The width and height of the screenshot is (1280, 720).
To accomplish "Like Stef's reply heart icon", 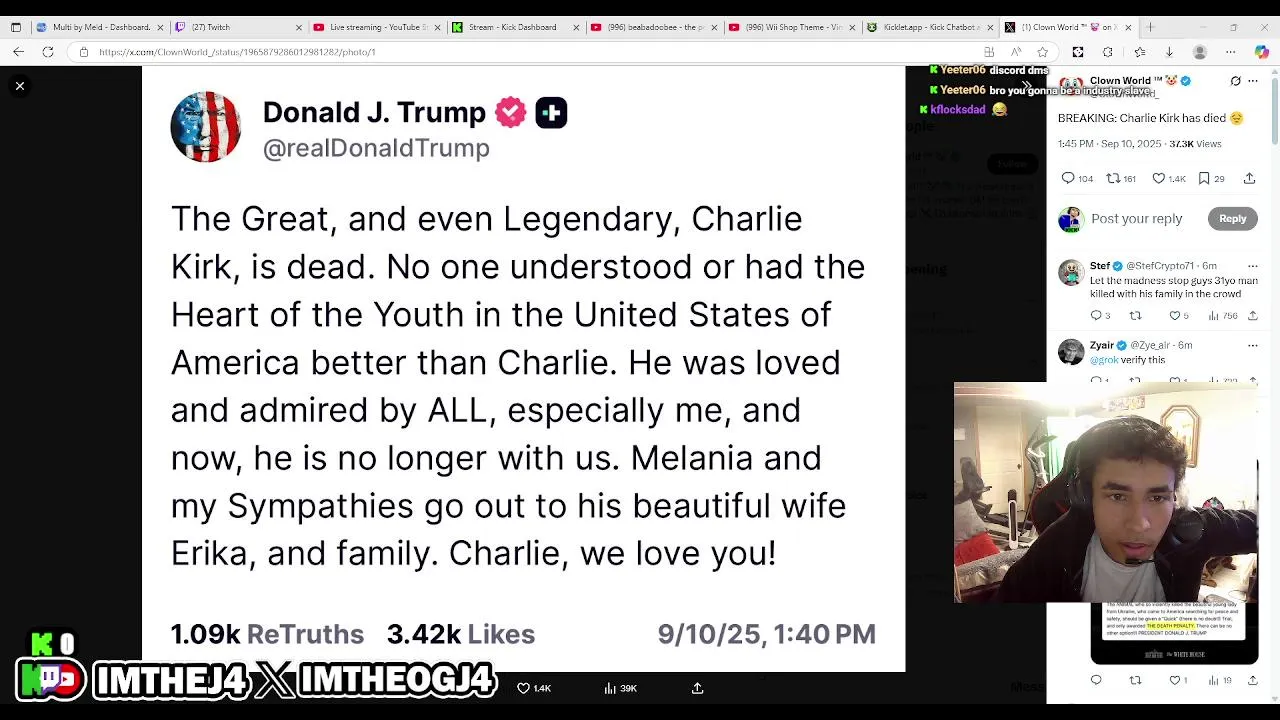I will coord(1174,316).
